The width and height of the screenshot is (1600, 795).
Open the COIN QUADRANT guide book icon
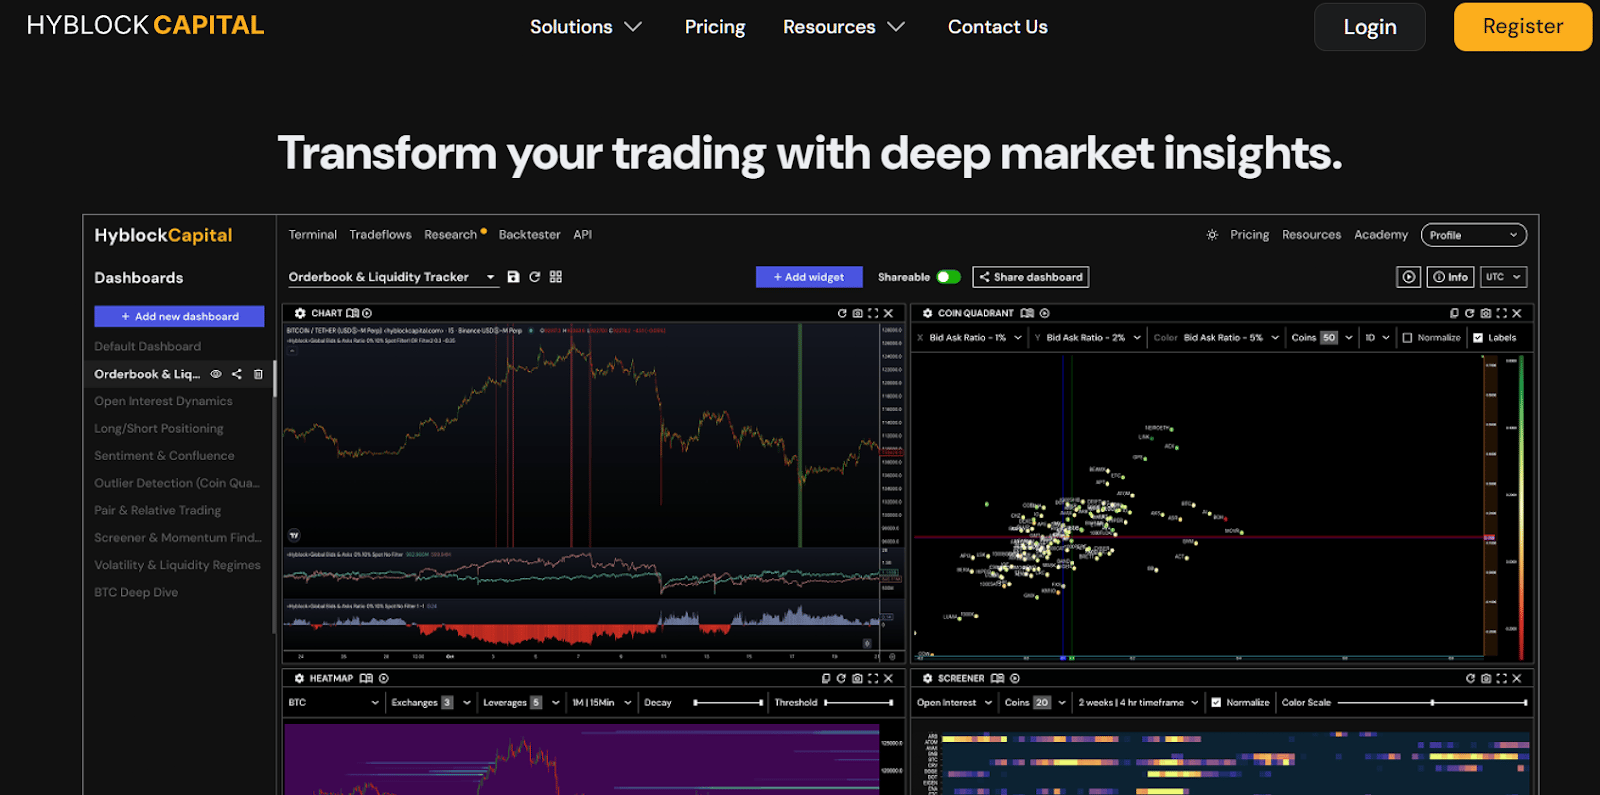1027,313
